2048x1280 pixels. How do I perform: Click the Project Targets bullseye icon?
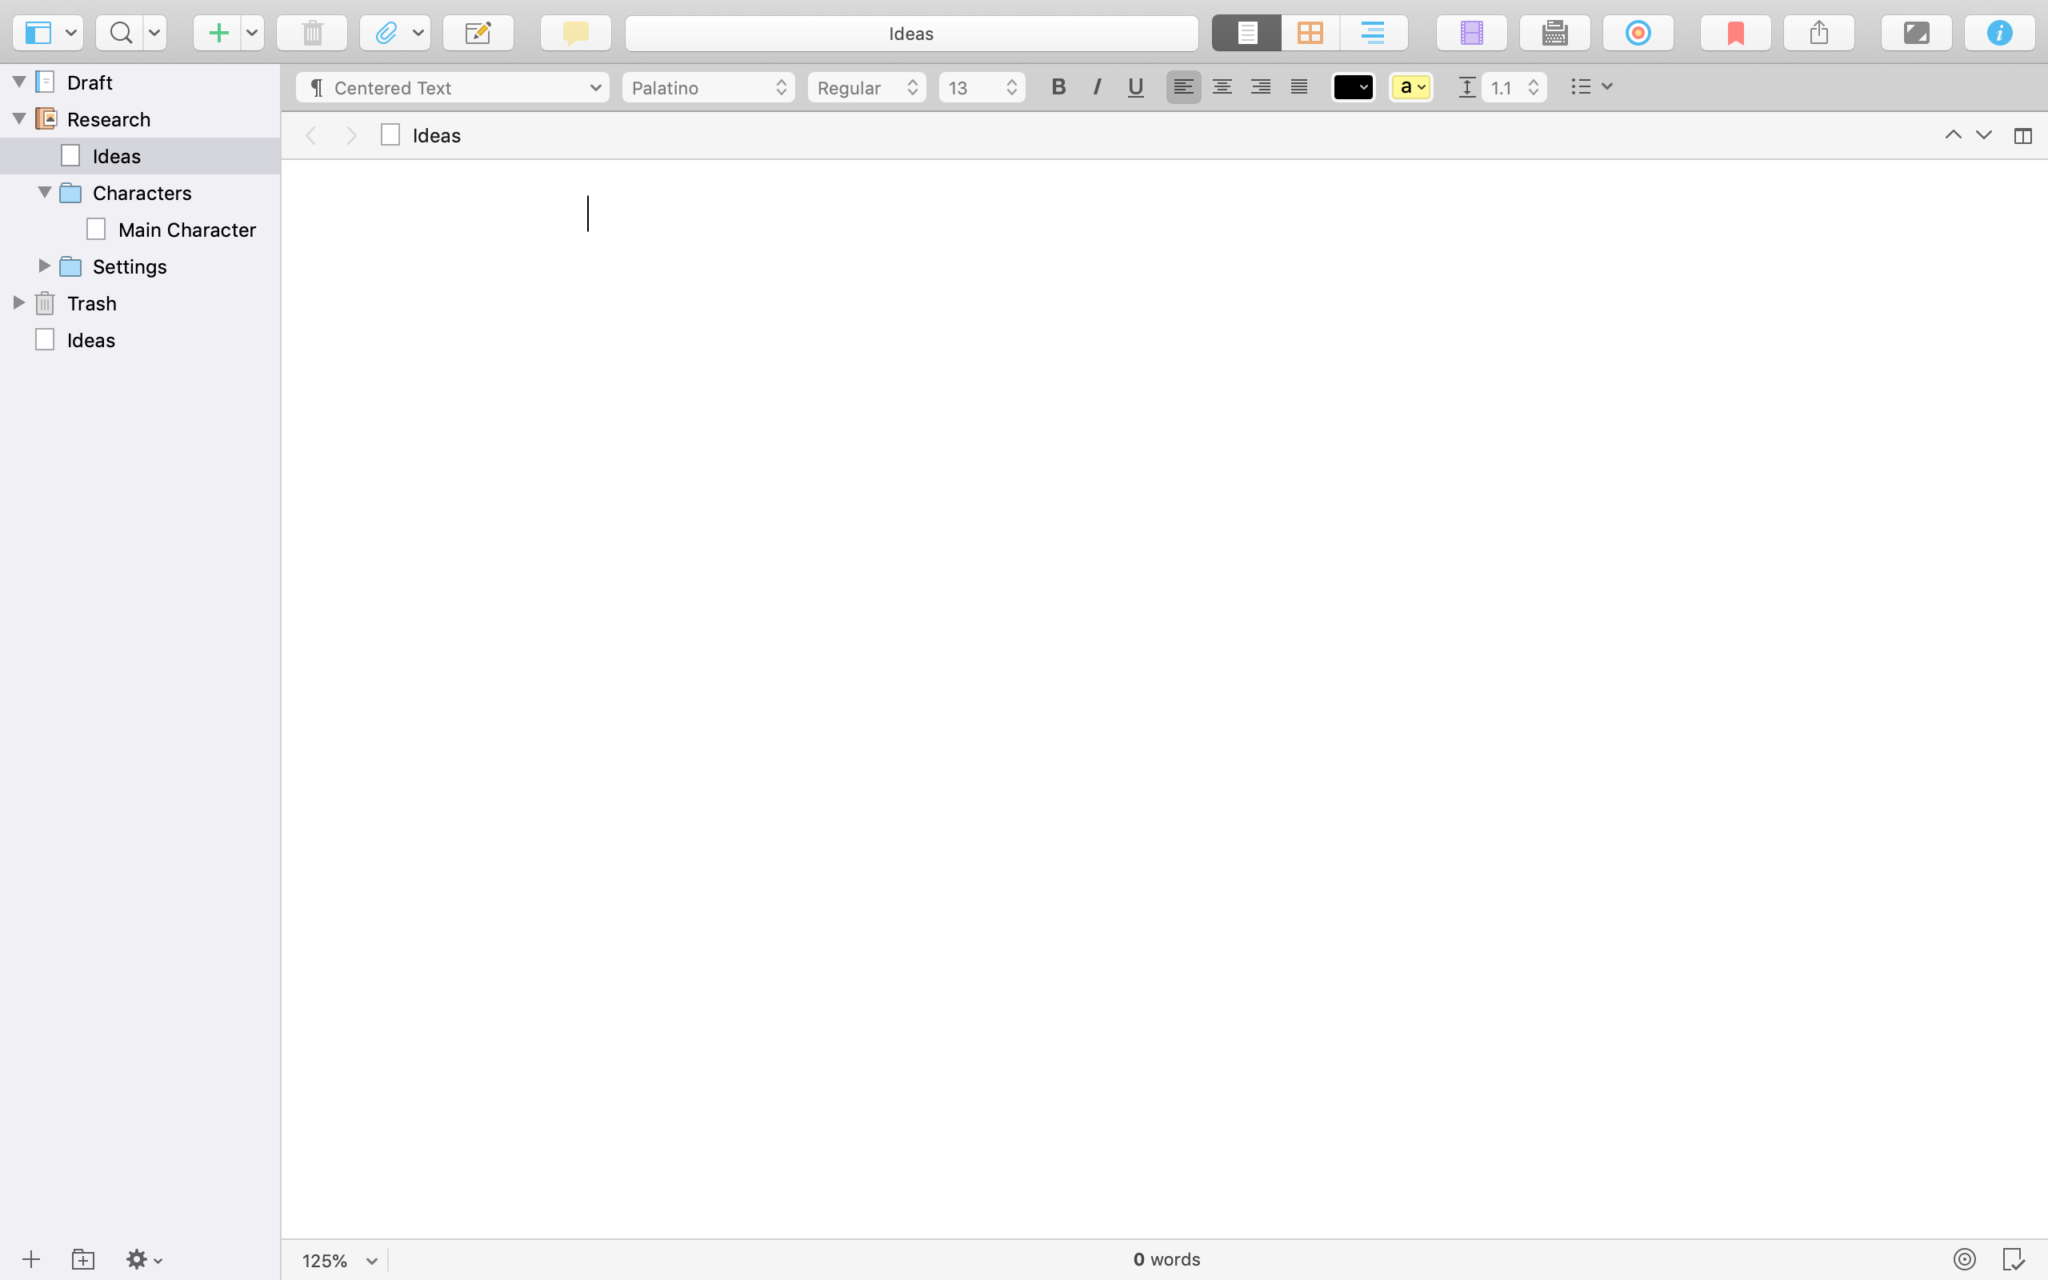(x=1637, y=33)
